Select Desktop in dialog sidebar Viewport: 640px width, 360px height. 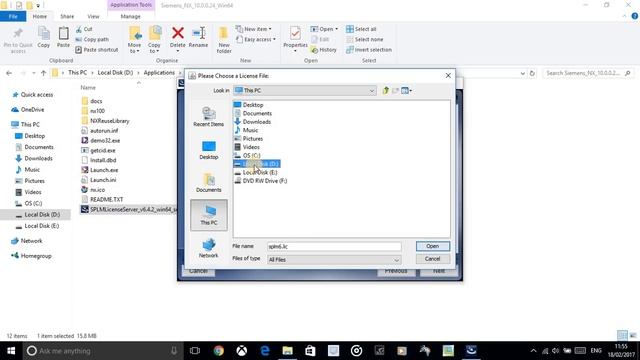209,150
